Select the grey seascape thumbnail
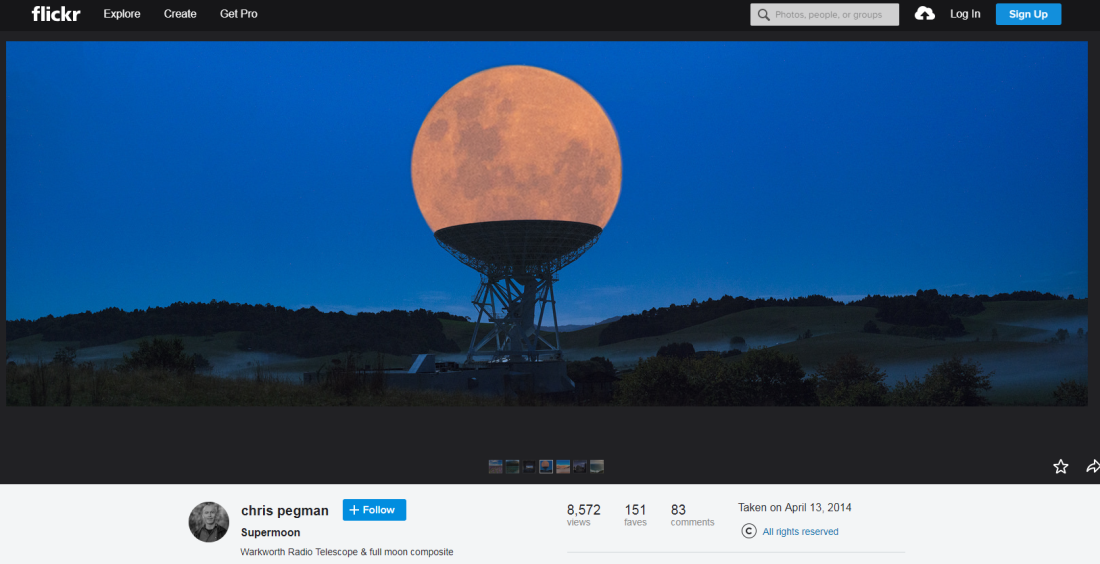 (x=596, y=466)
